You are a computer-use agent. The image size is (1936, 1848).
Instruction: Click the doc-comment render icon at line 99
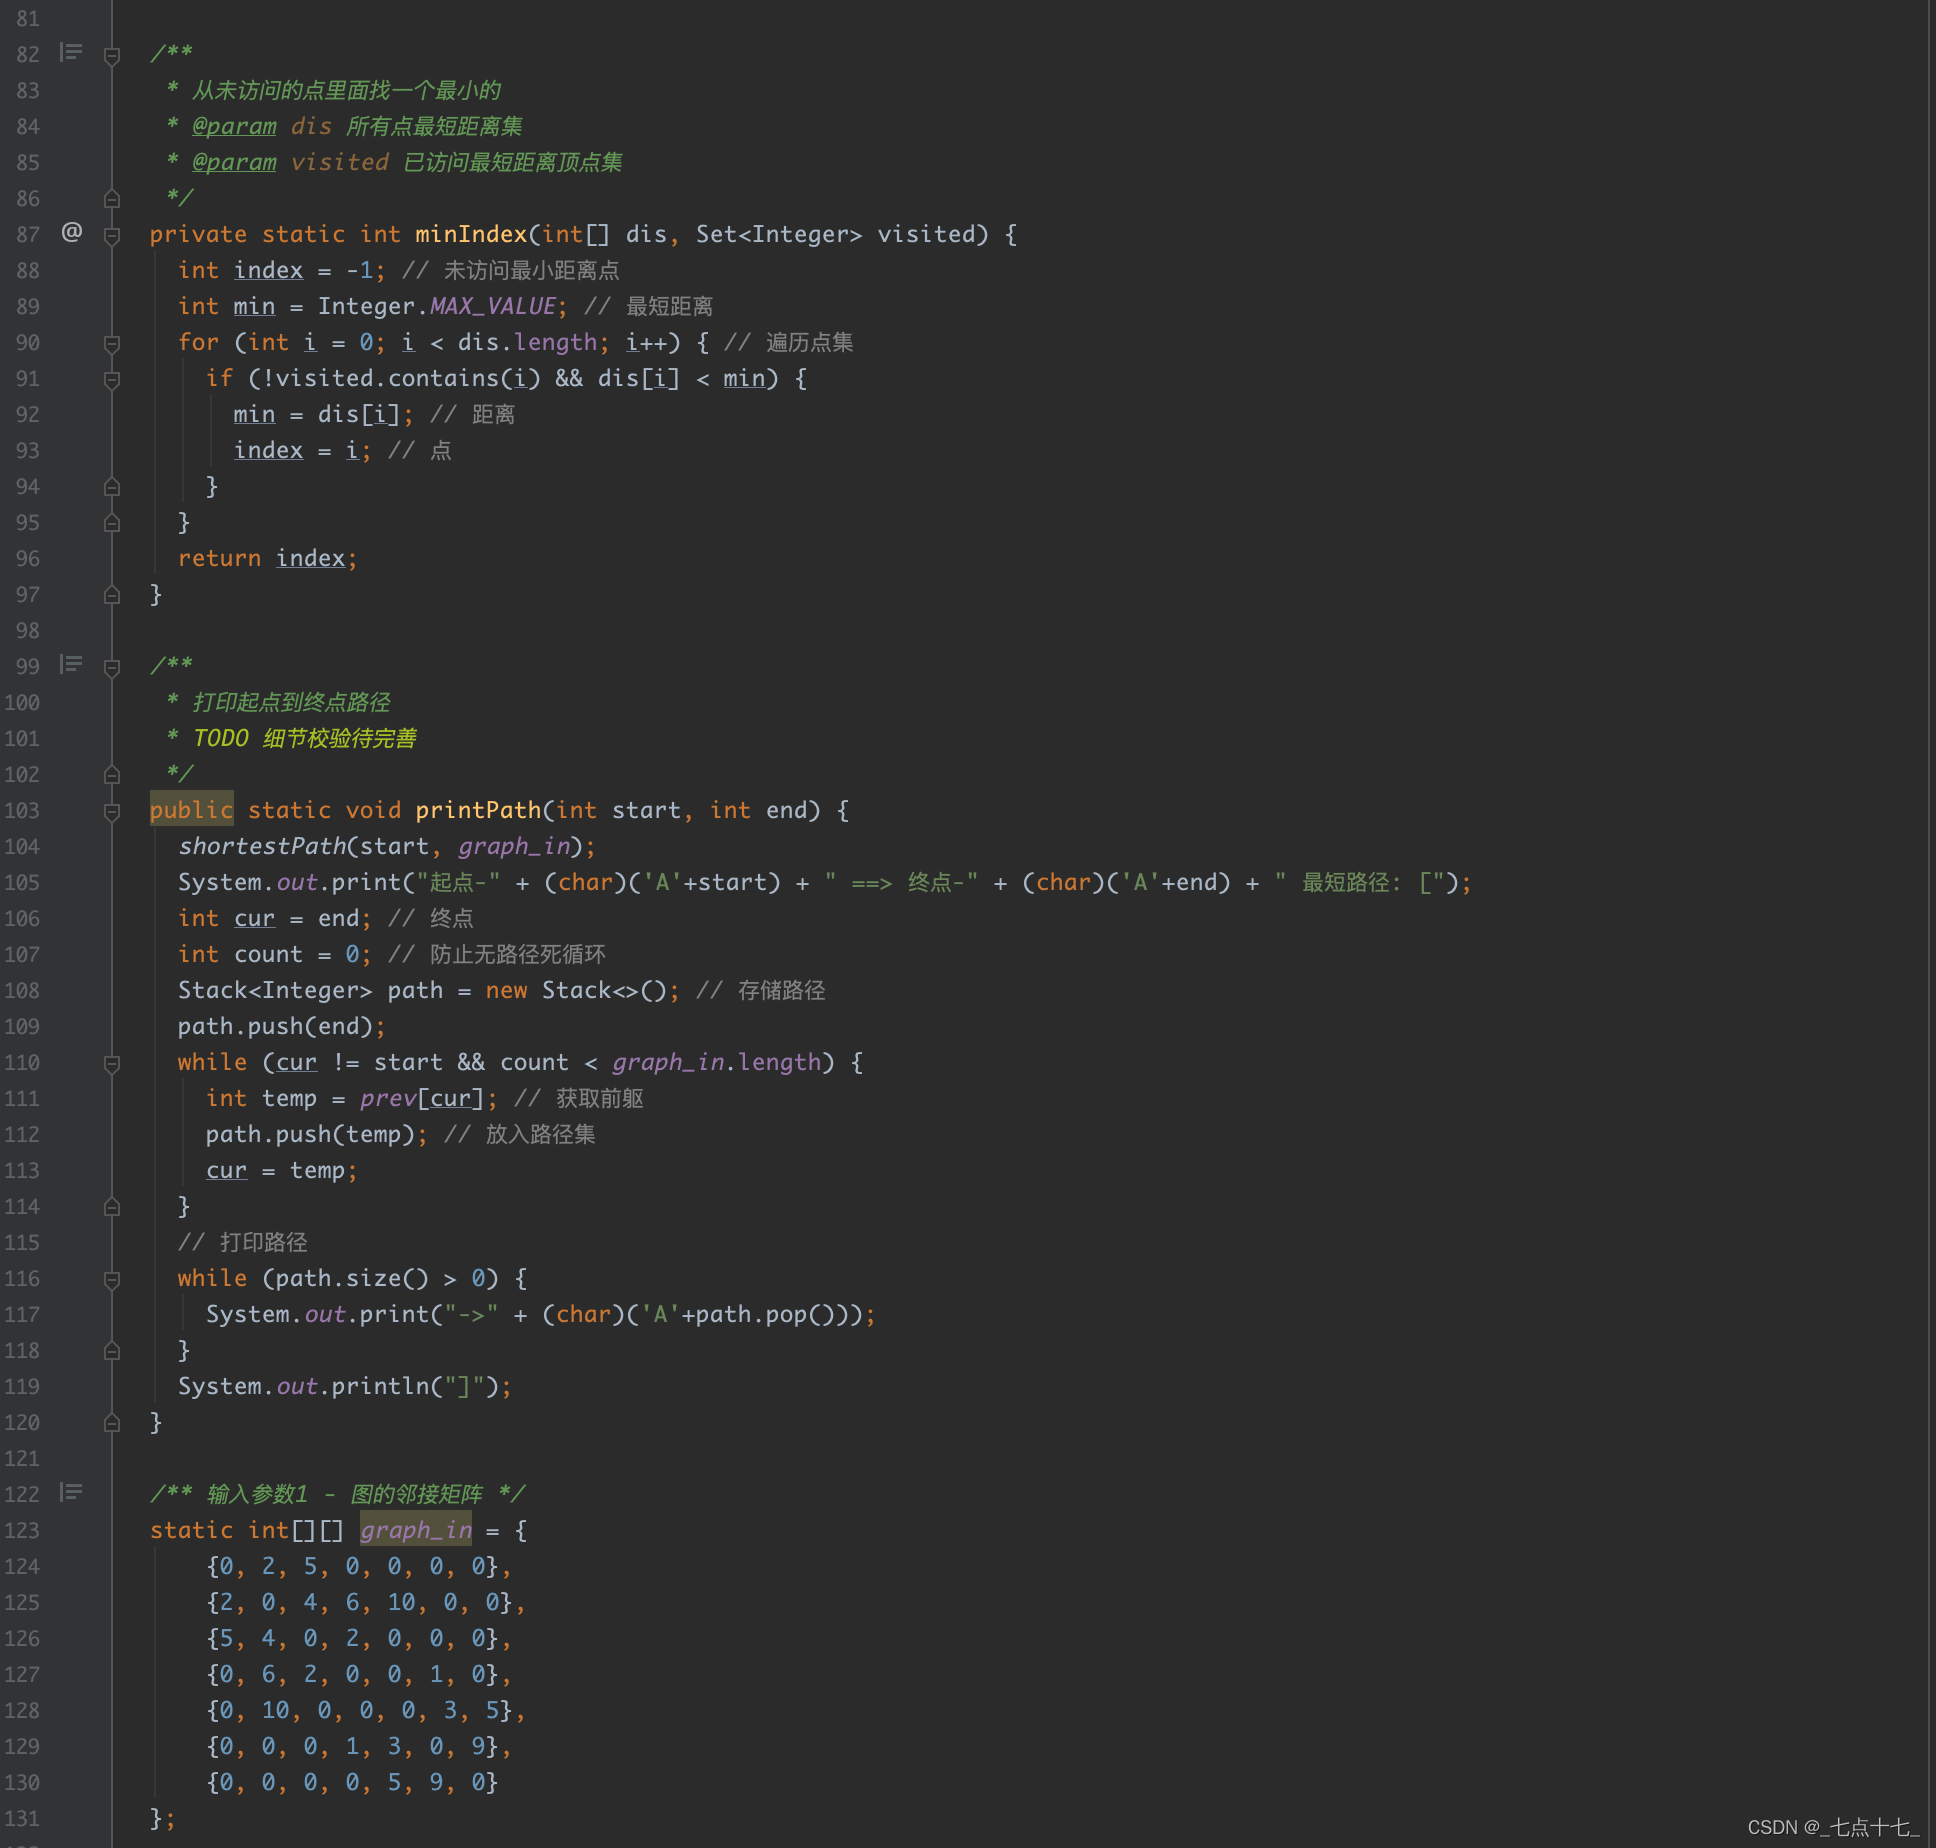point(71,664)
